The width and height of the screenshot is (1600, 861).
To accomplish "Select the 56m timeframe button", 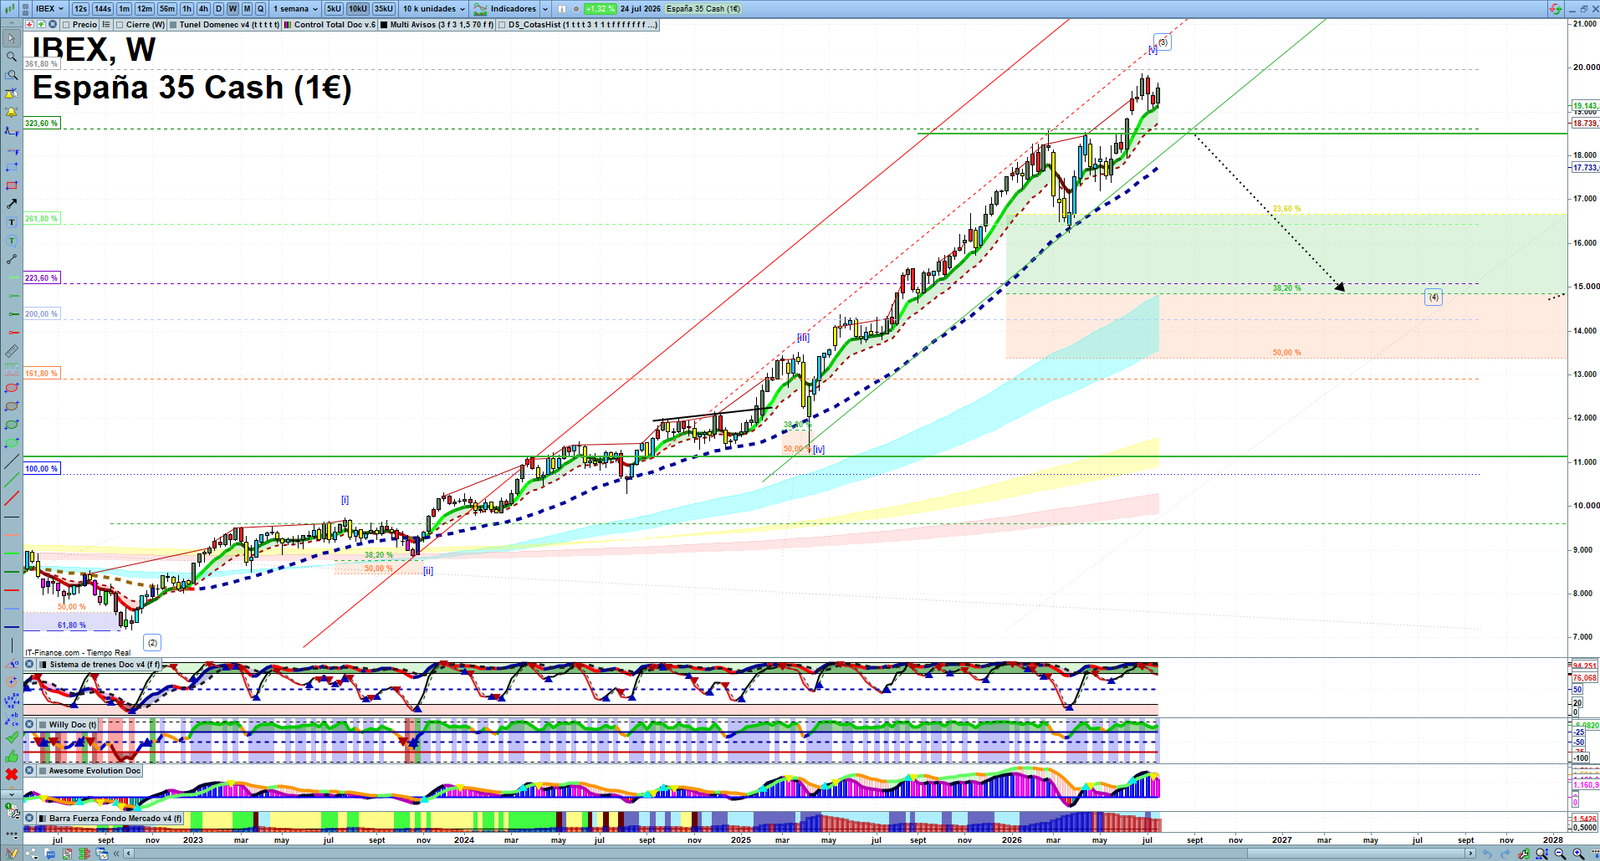I will 167,9.
